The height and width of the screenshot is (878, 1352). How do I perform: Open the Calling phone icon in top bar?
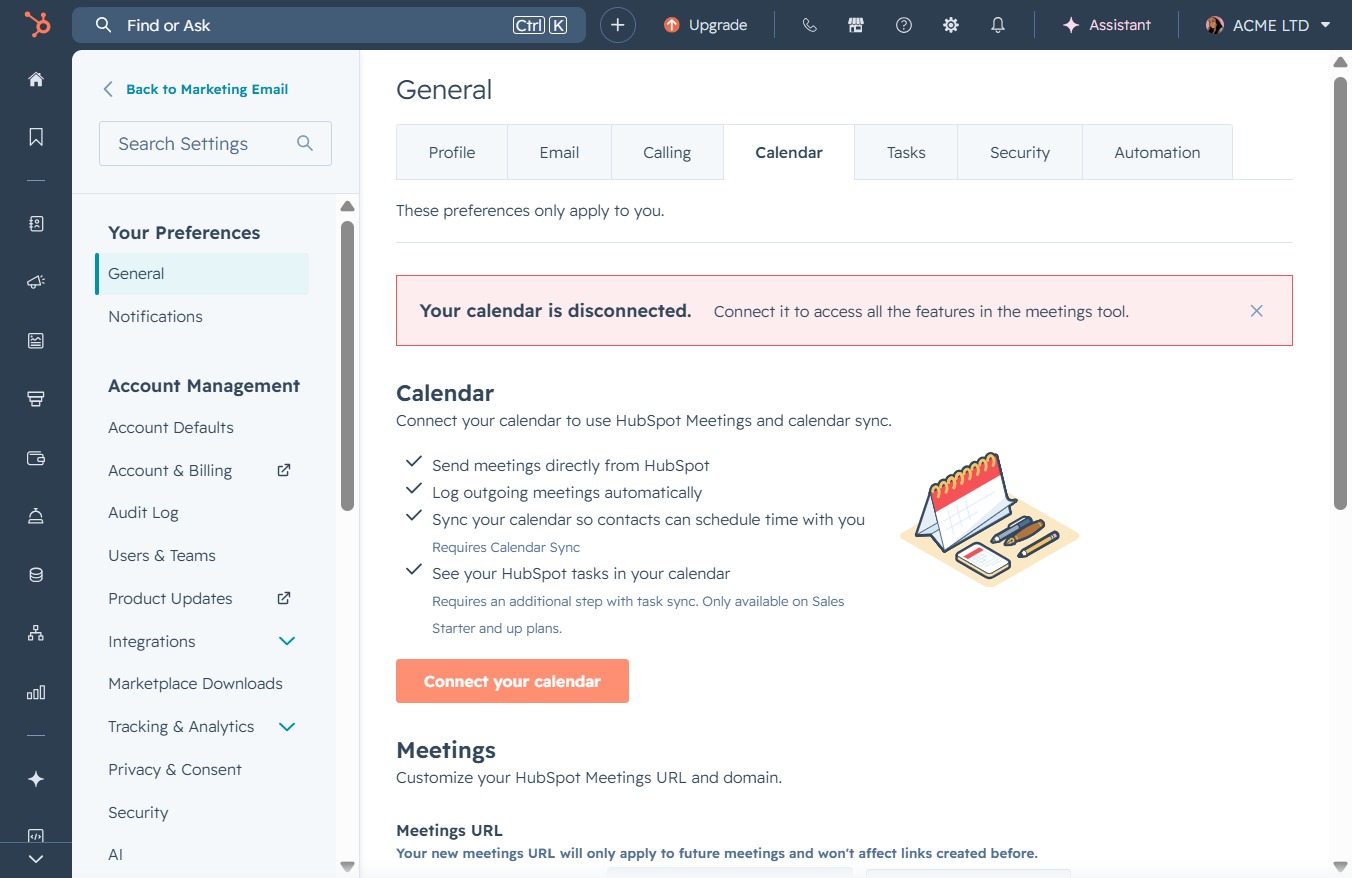[x=810, y=25]
